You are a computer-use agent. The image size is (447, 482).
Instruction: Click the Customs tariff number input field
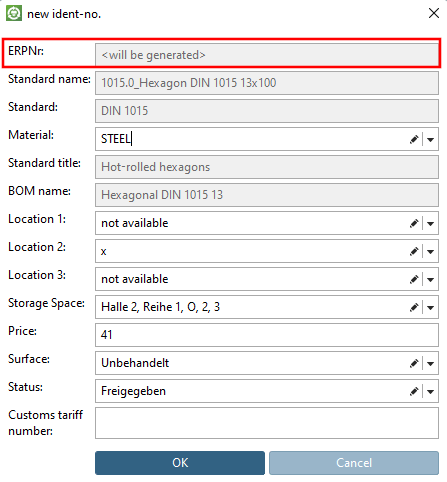click(x=267, y=423)
